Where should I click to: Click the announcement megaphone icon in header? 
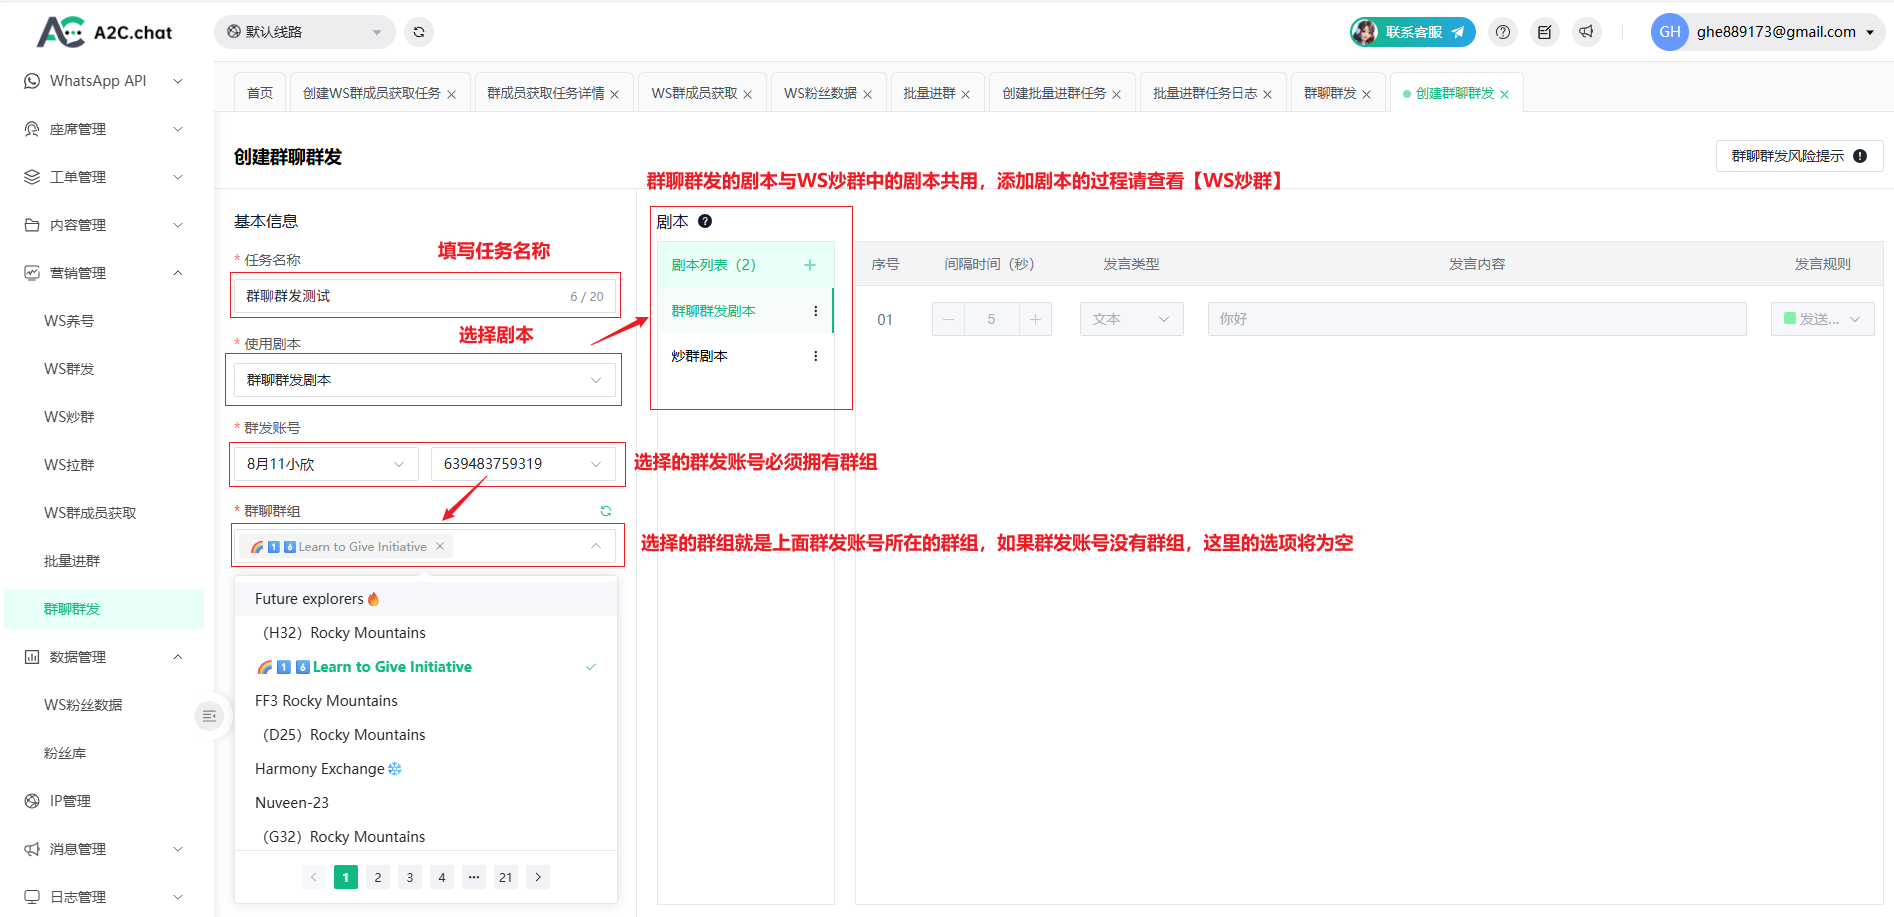tap(1586, 32)
